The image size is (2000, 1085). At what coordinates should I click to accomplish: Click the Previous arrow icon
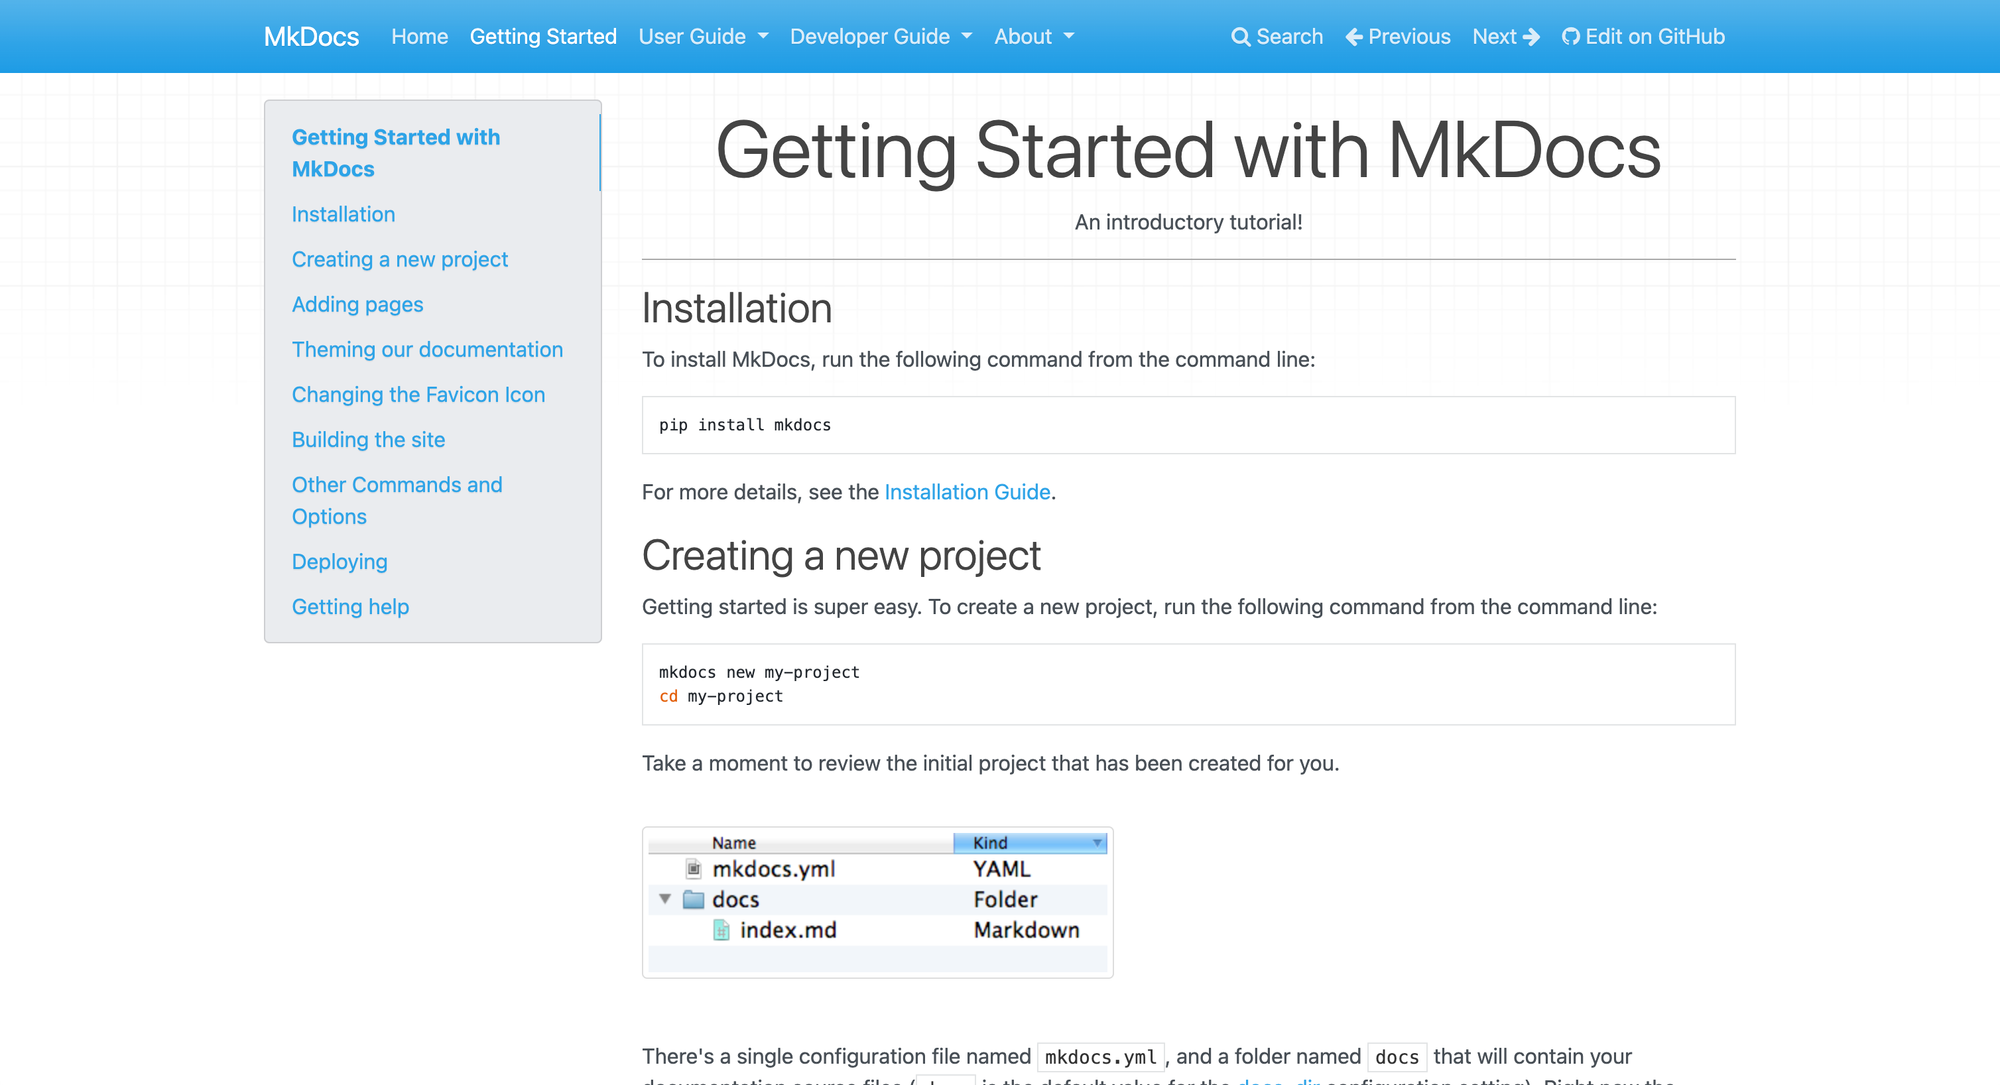coord(1353,36)
